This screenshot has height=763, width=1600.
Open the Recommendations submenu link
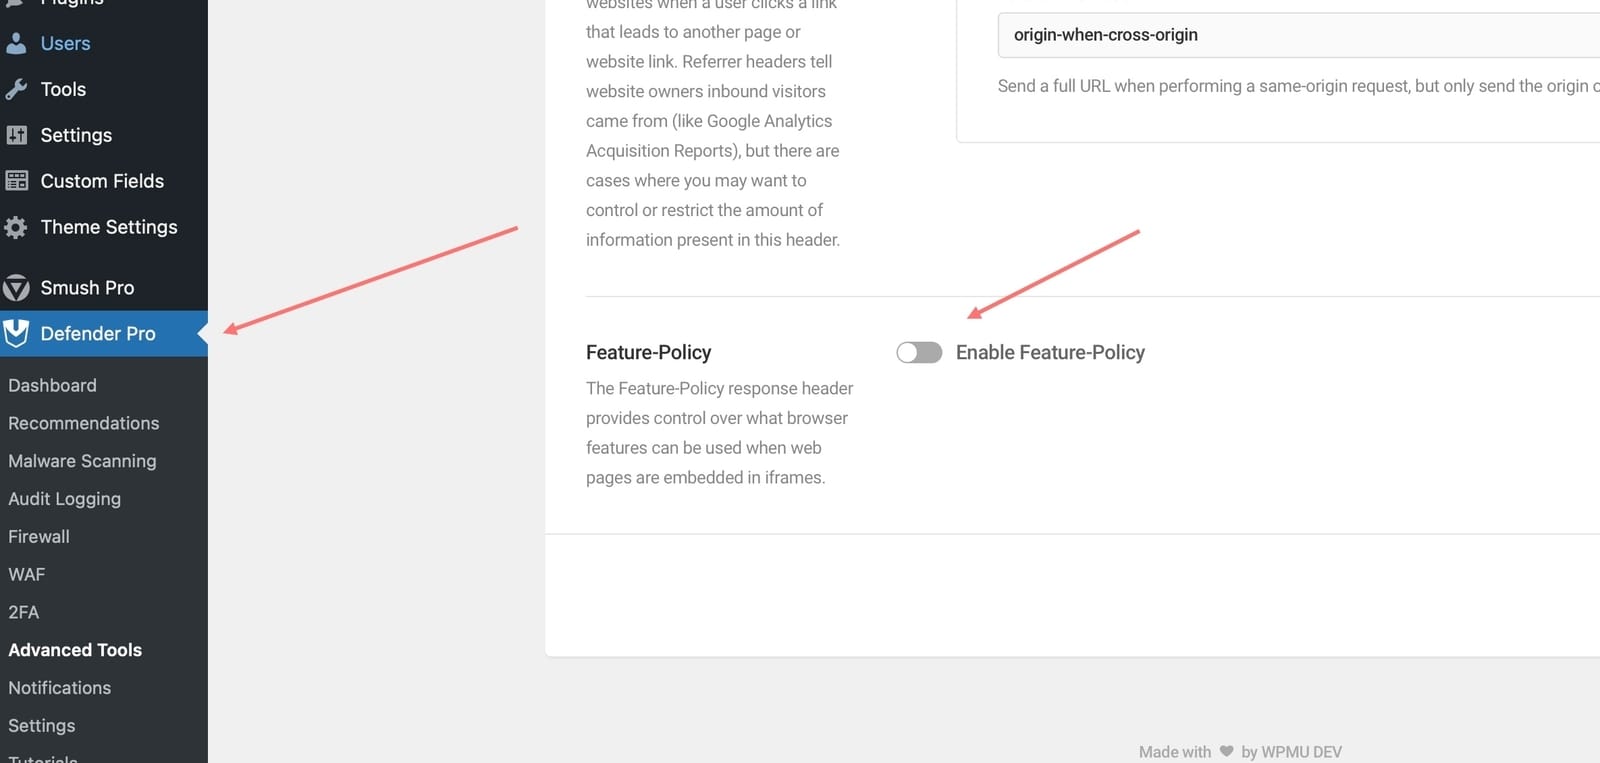tap(84, 423)
